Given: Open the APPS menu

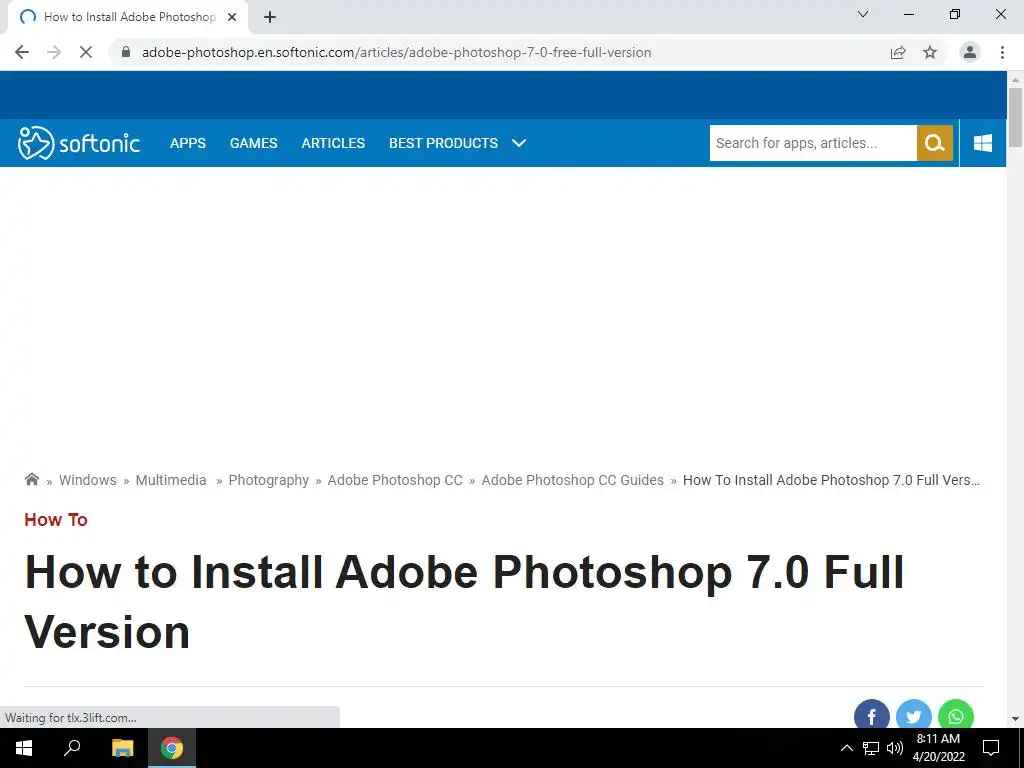Looking at the screenshot, I should pos(188,143).
